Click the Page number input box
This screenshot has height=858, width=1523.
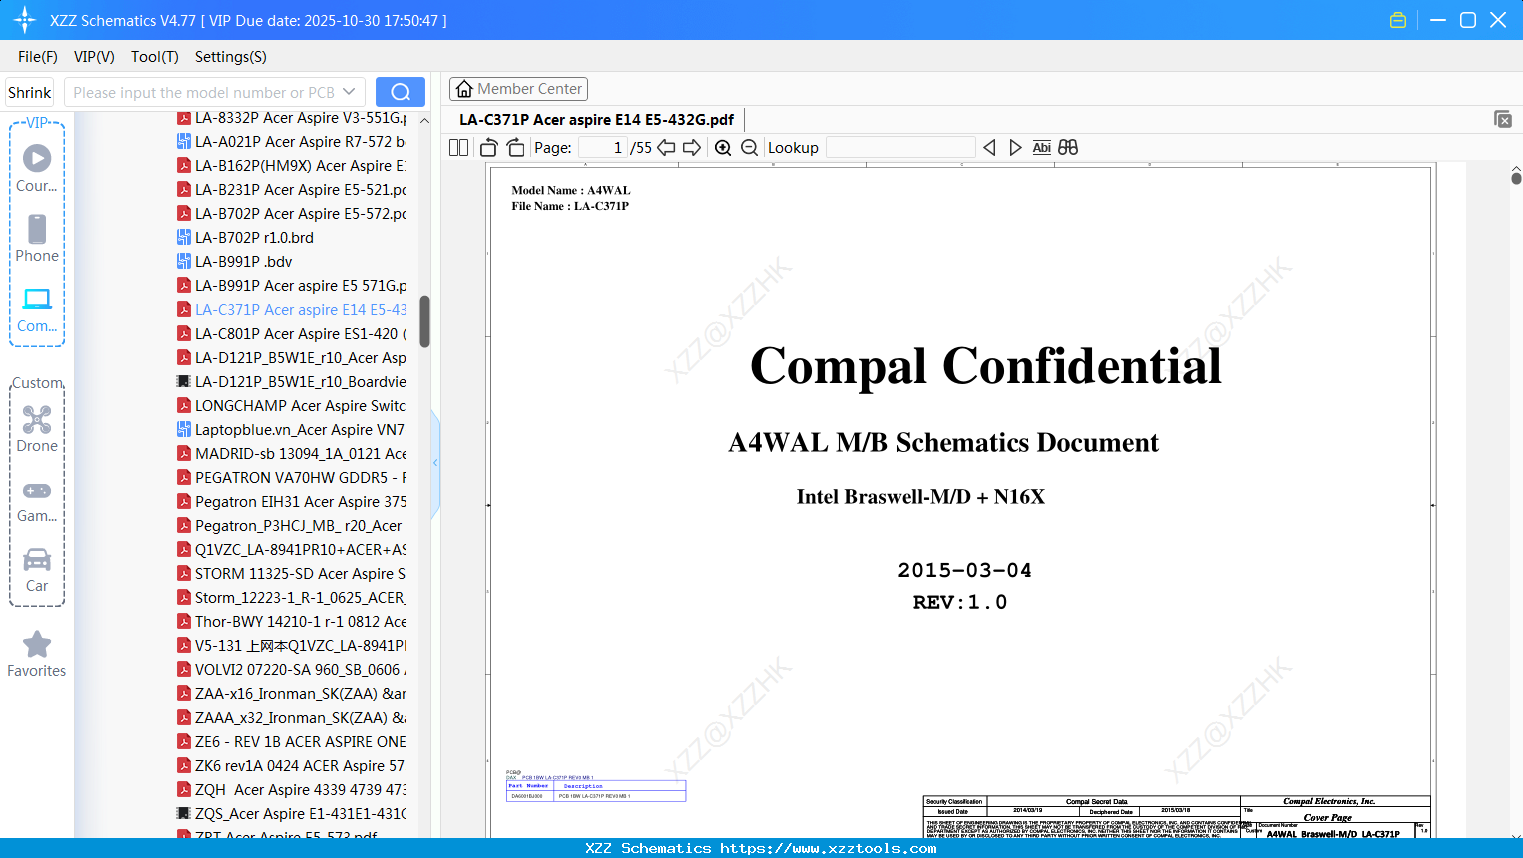click(602, 148)
